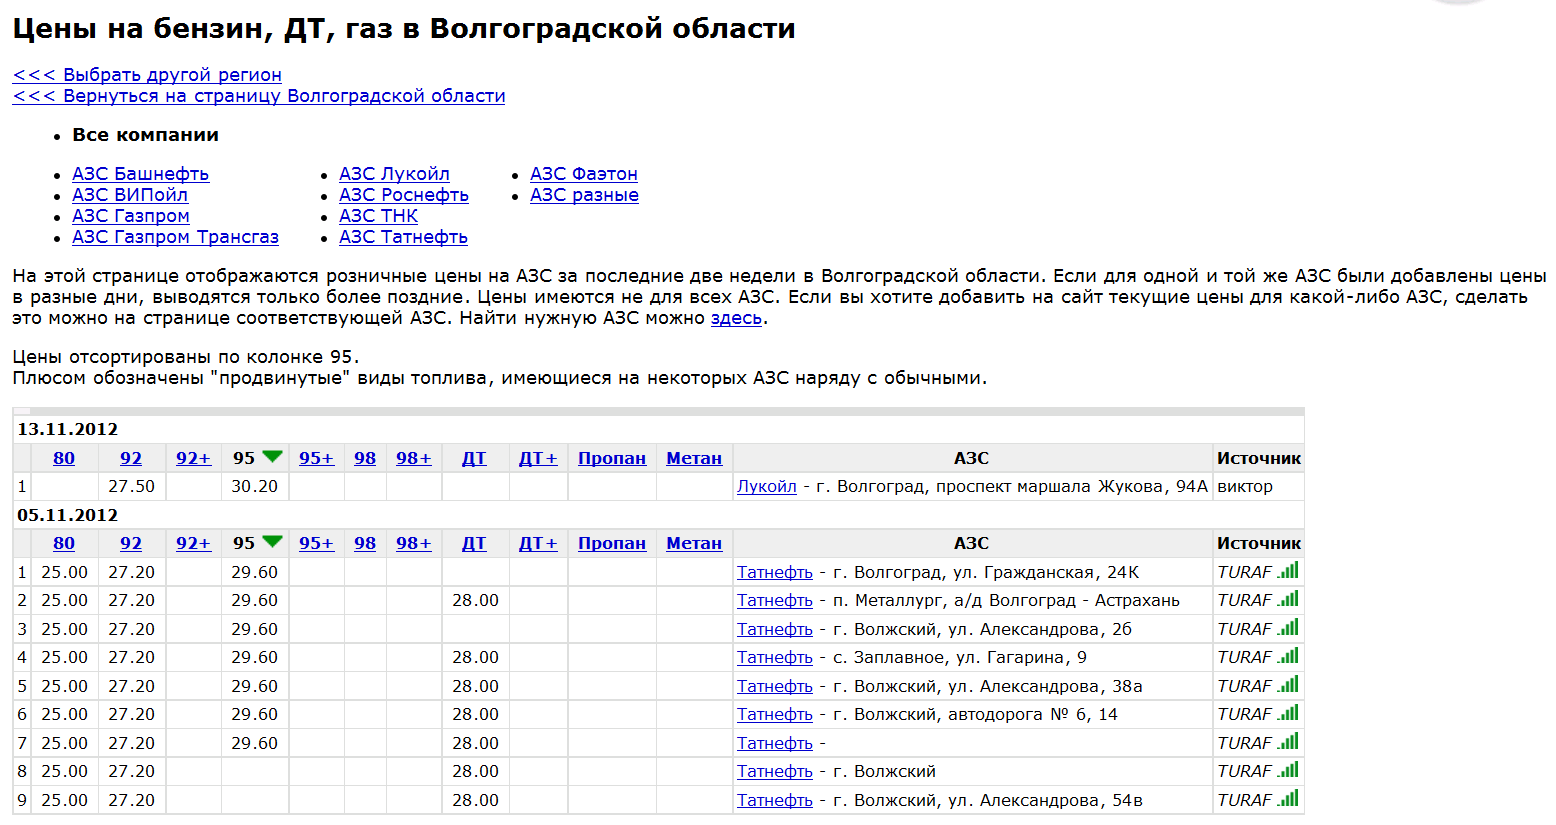The height and width of the screenshot is (825, 1556).
Task: Click the signal bars icon for Татнефть автодорога № 6, 14
Action: 1288,713
